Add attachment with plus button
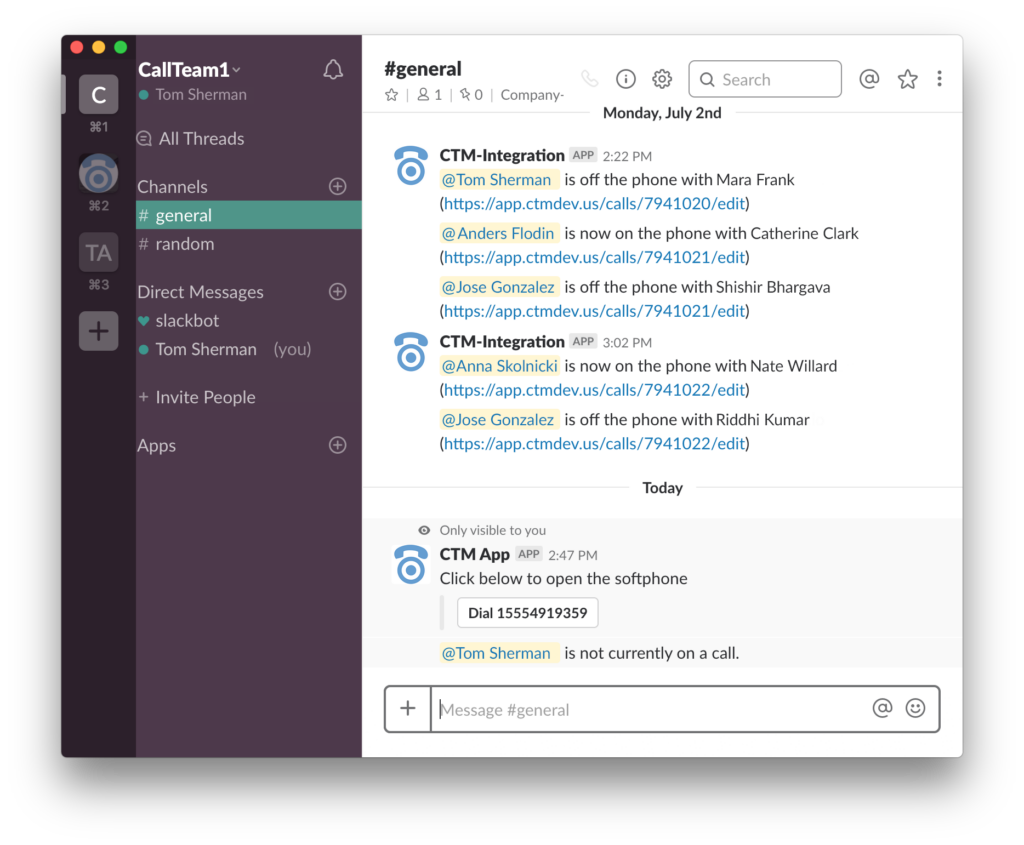The image size is (1024, 845). (408, 709)
